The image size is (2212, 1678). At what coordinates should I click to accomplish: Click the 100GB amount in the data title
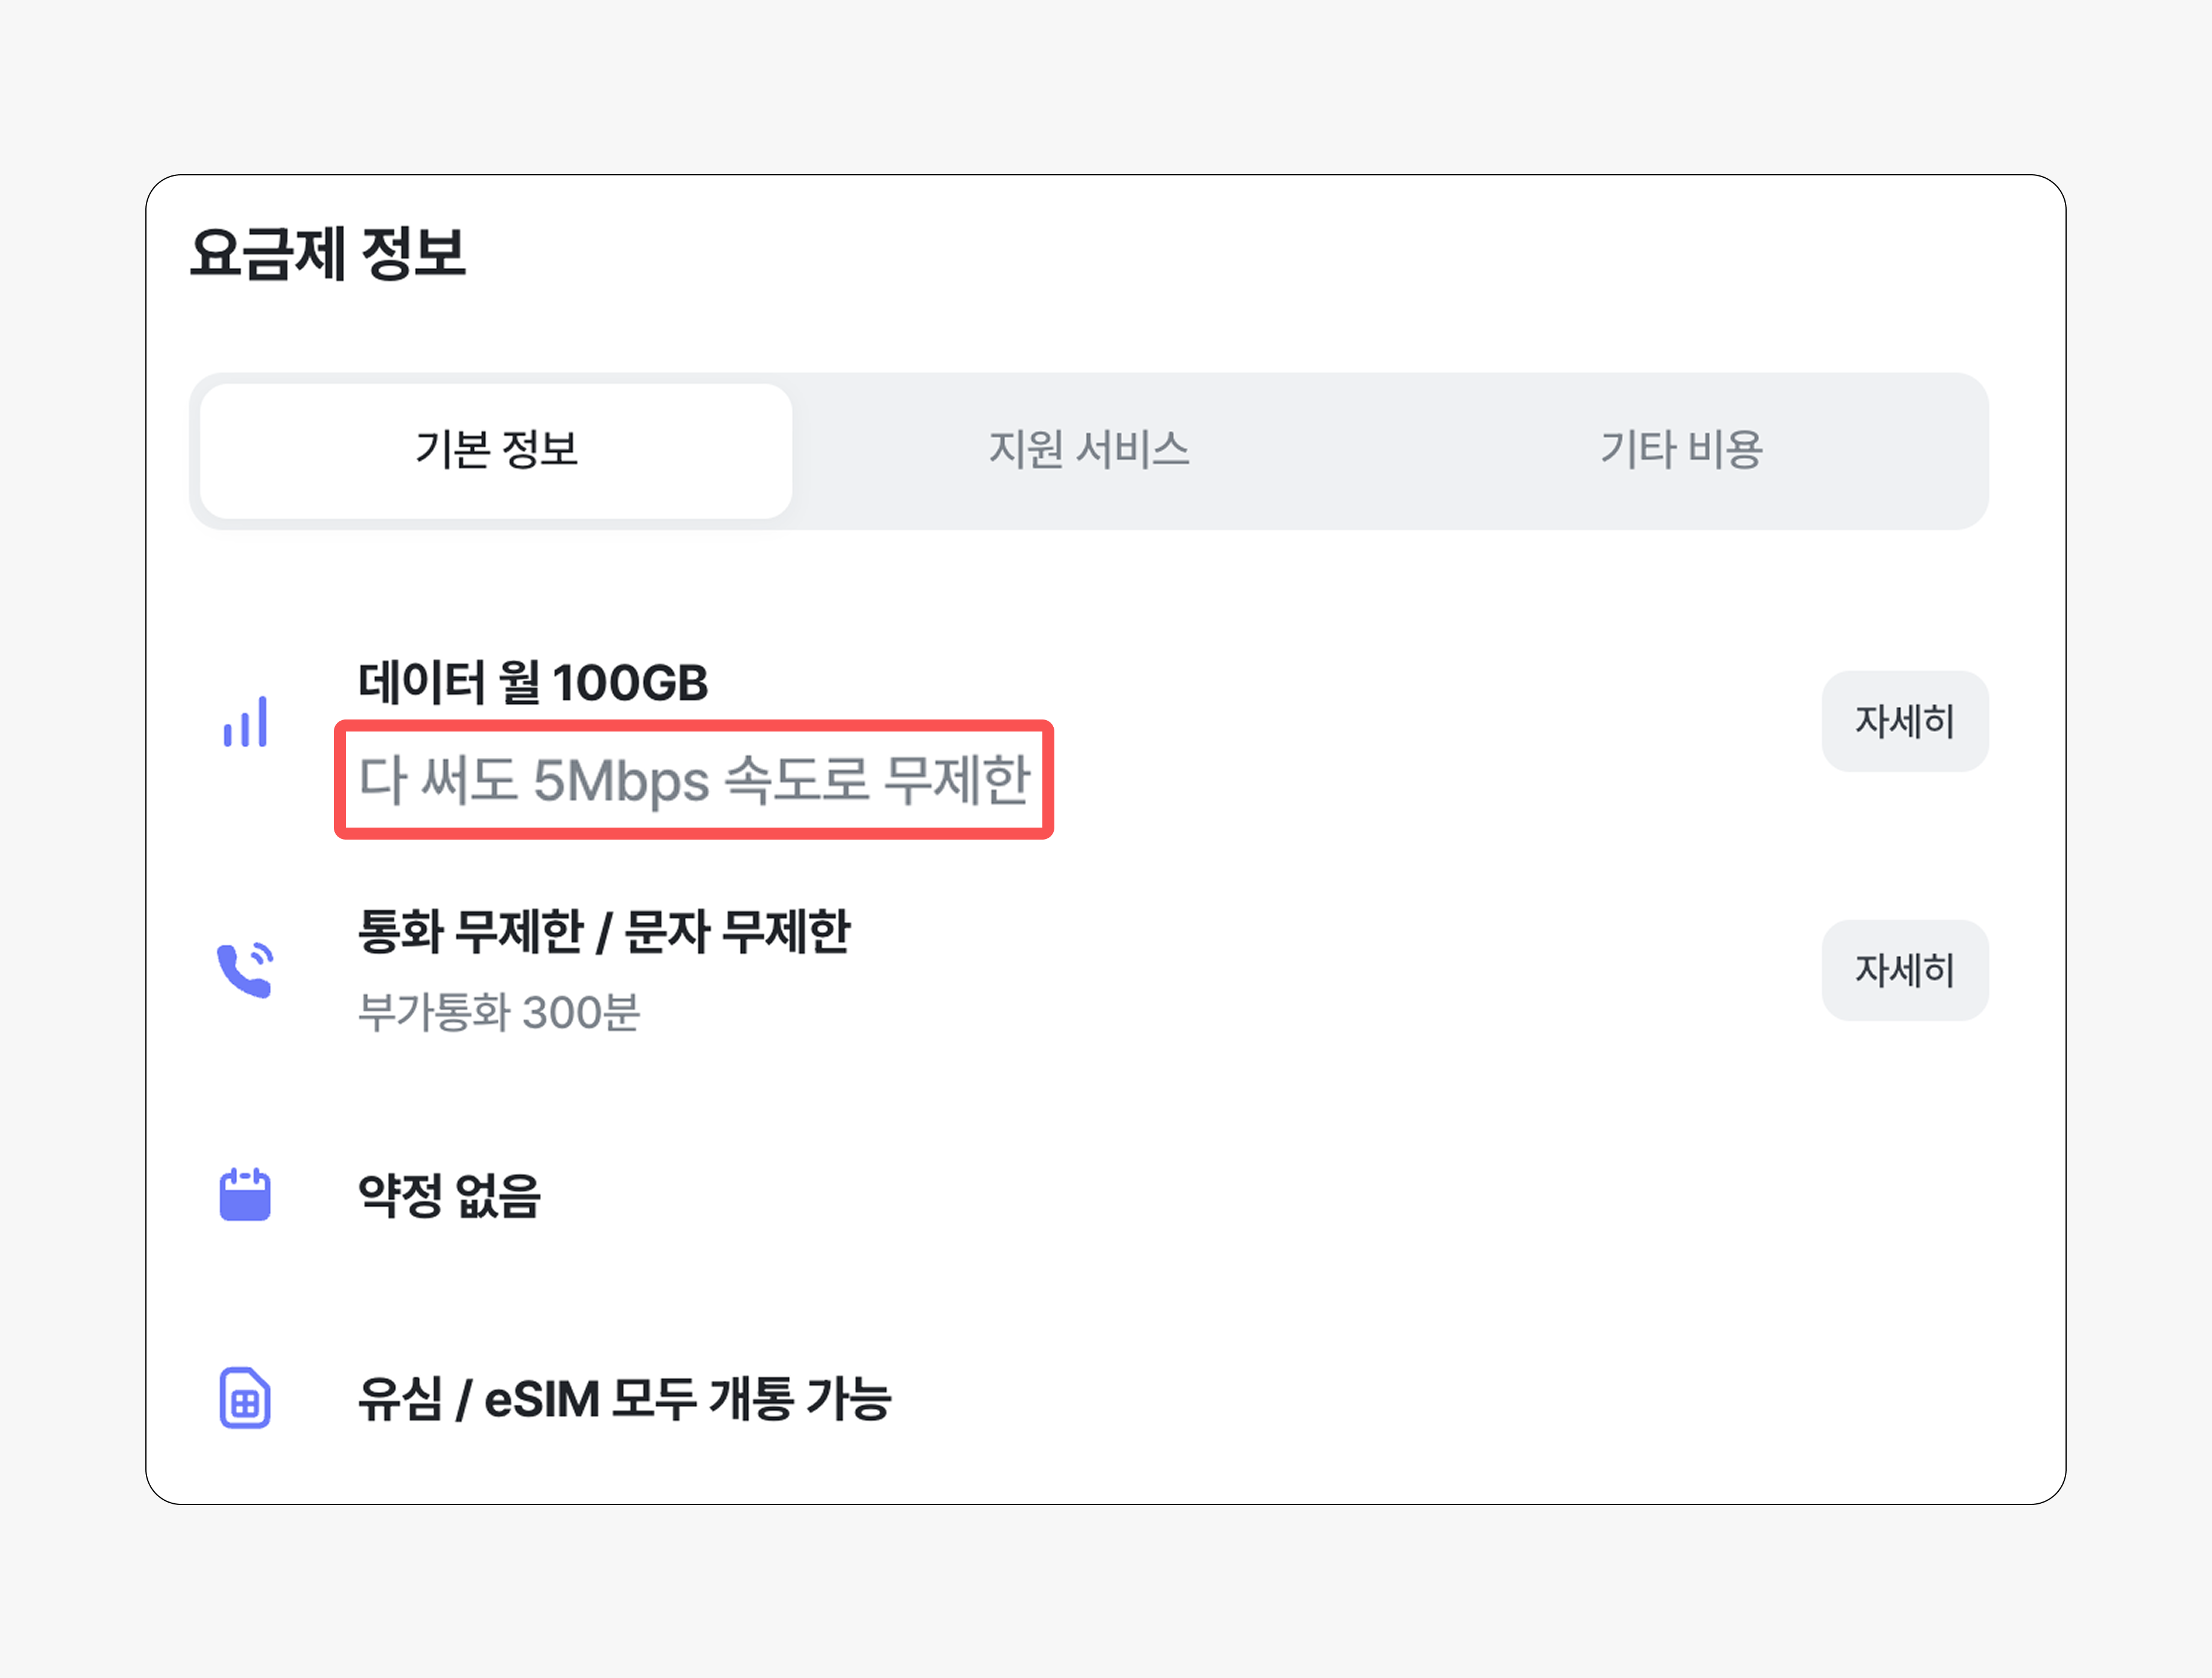tap(630, 683)
